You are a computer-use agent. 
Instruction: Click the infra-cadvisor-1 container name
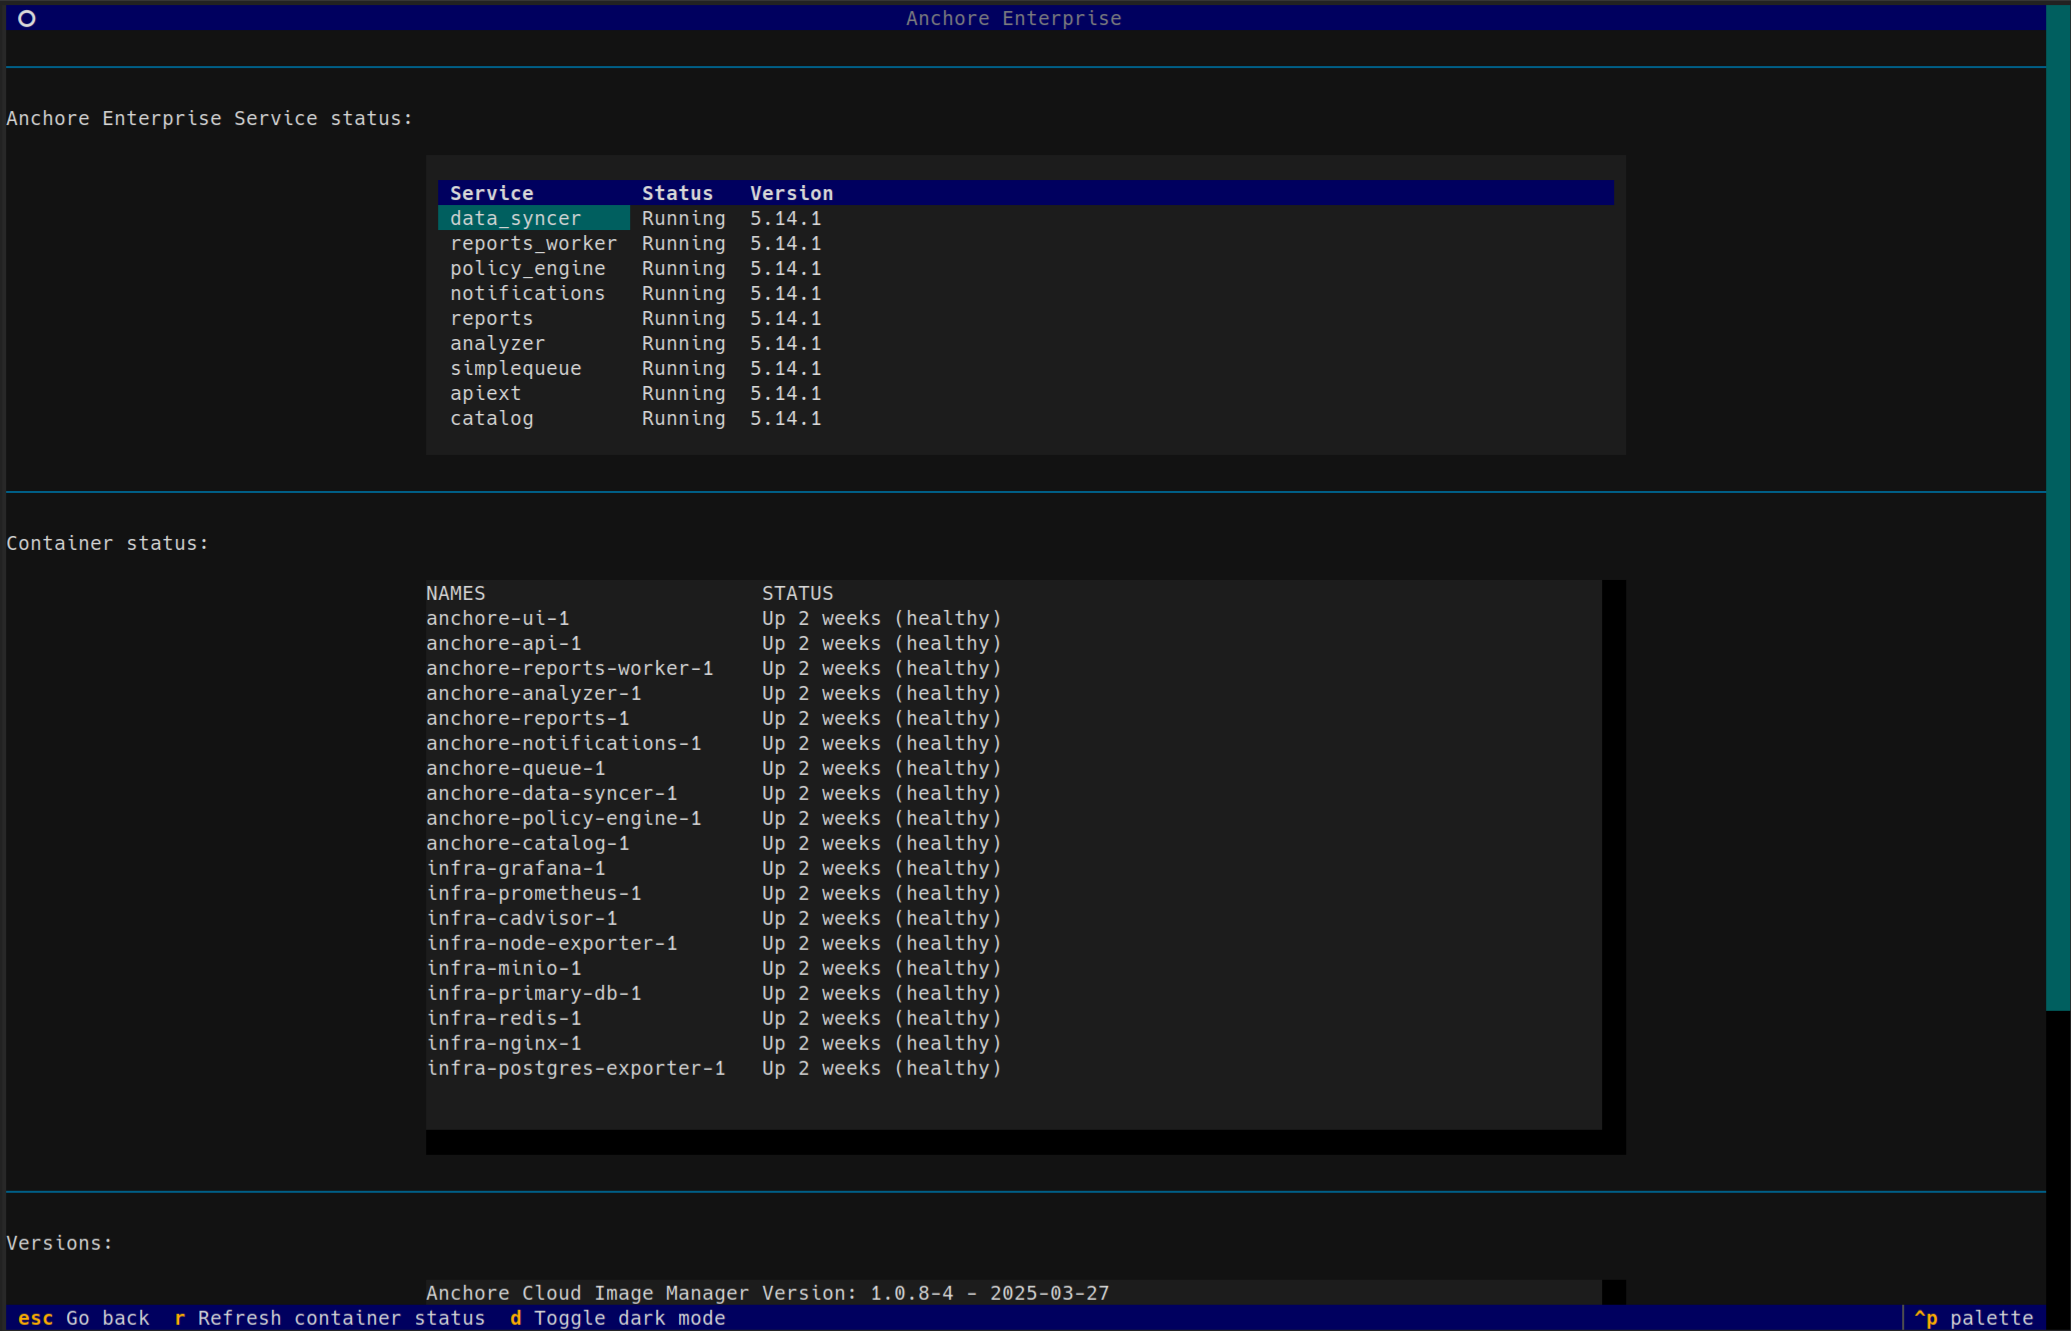[521, 918]
